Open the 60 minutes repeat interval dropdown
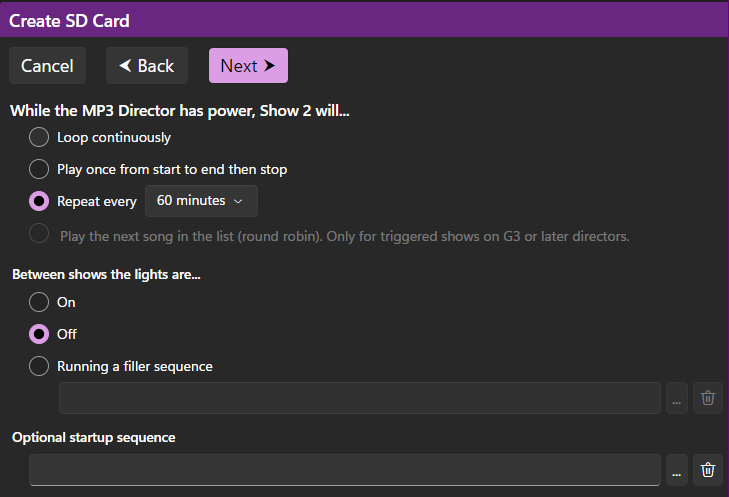729x497 pixels. 201,201
